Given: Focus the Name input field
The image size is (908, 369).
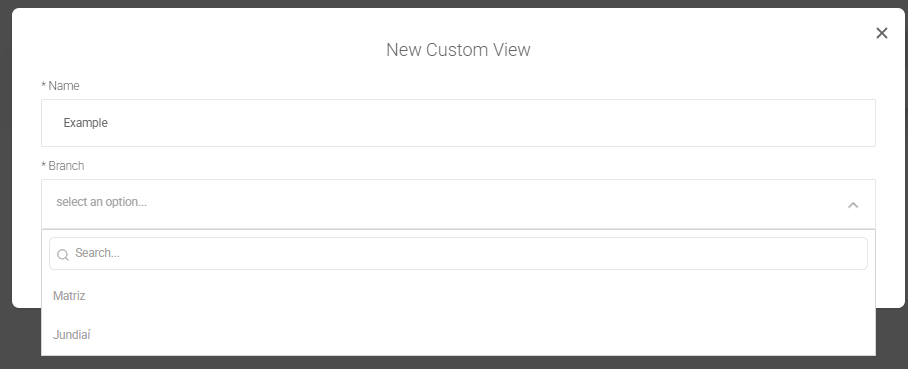Looking at the screenshot, I should click(x=458, y=123).
